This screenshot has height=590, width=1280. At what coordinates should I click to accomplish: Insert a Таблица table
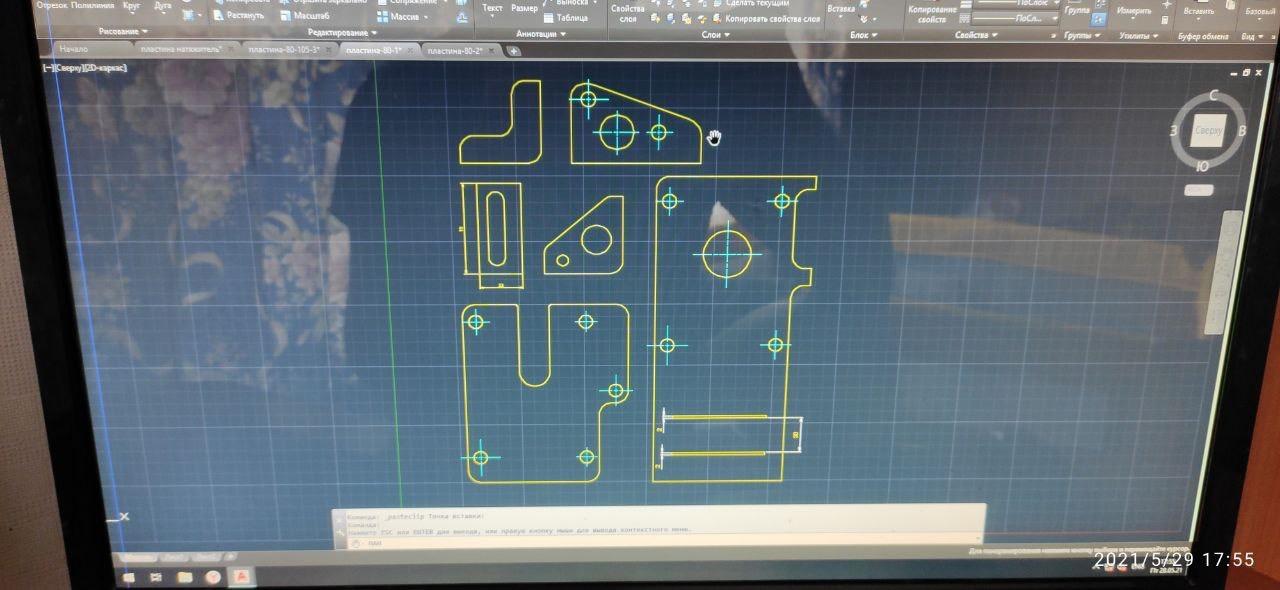coord(565,17)
